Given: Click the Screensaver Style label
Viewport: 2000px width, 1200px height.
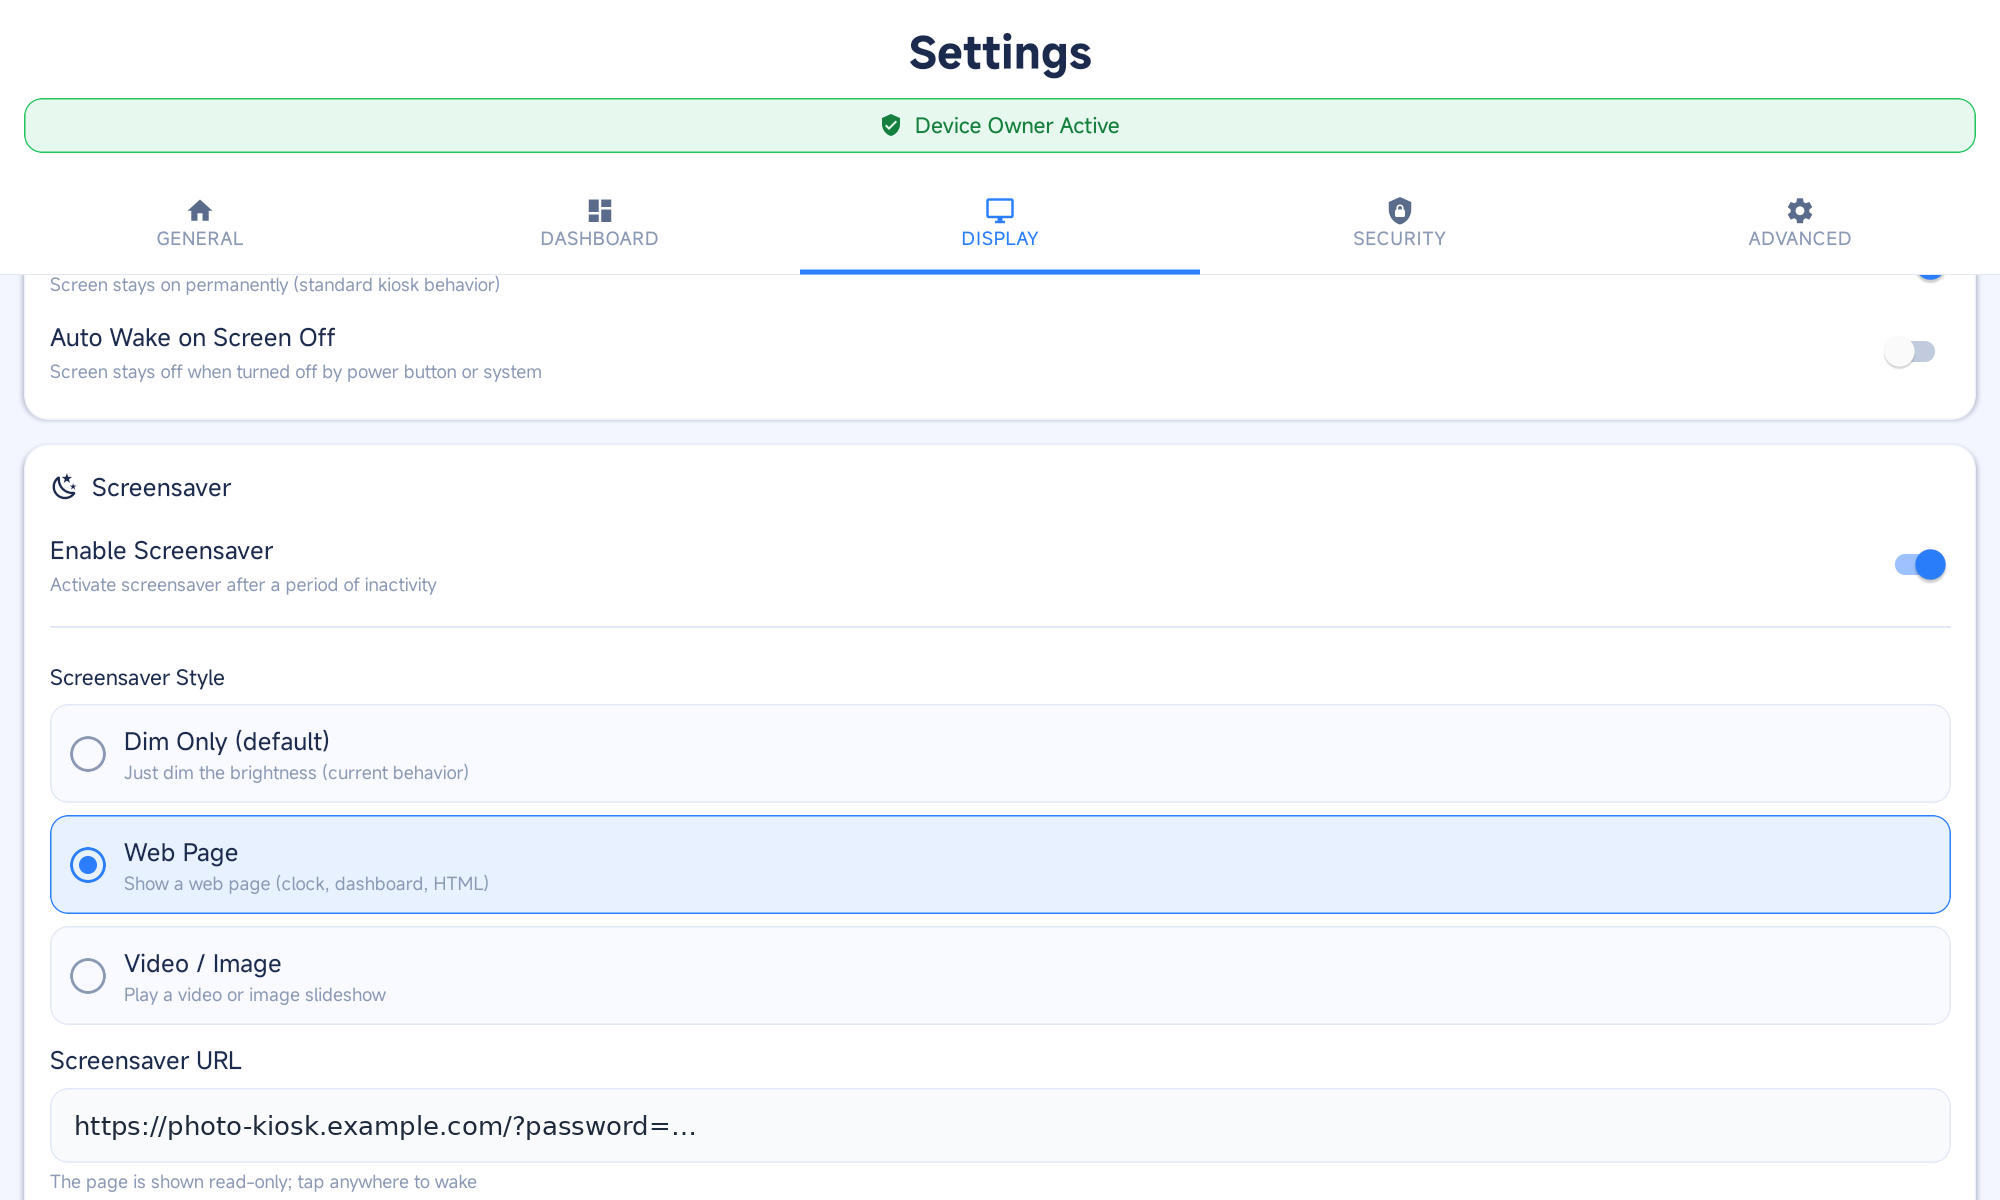Looking at the screenshot, I should [x=137, y=678].
